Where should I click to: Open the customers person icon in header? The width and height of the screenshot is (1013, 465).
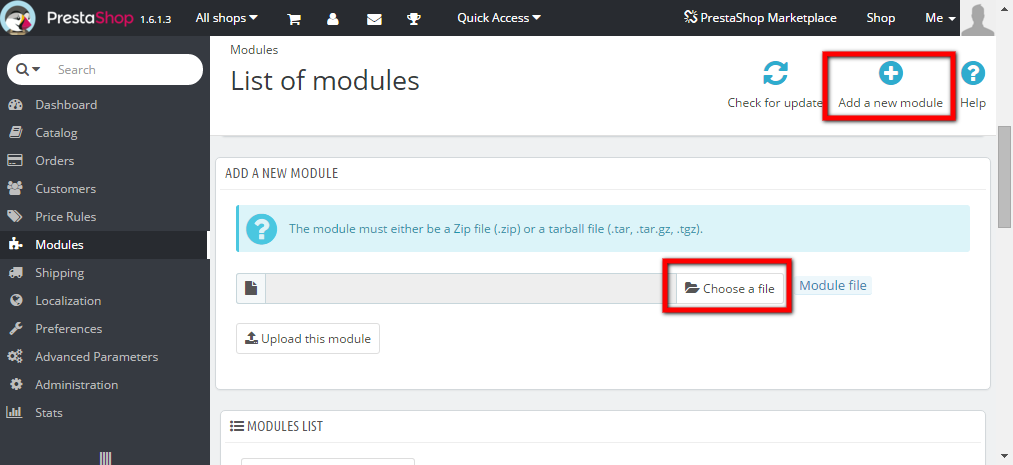click(x=333, y=18)
